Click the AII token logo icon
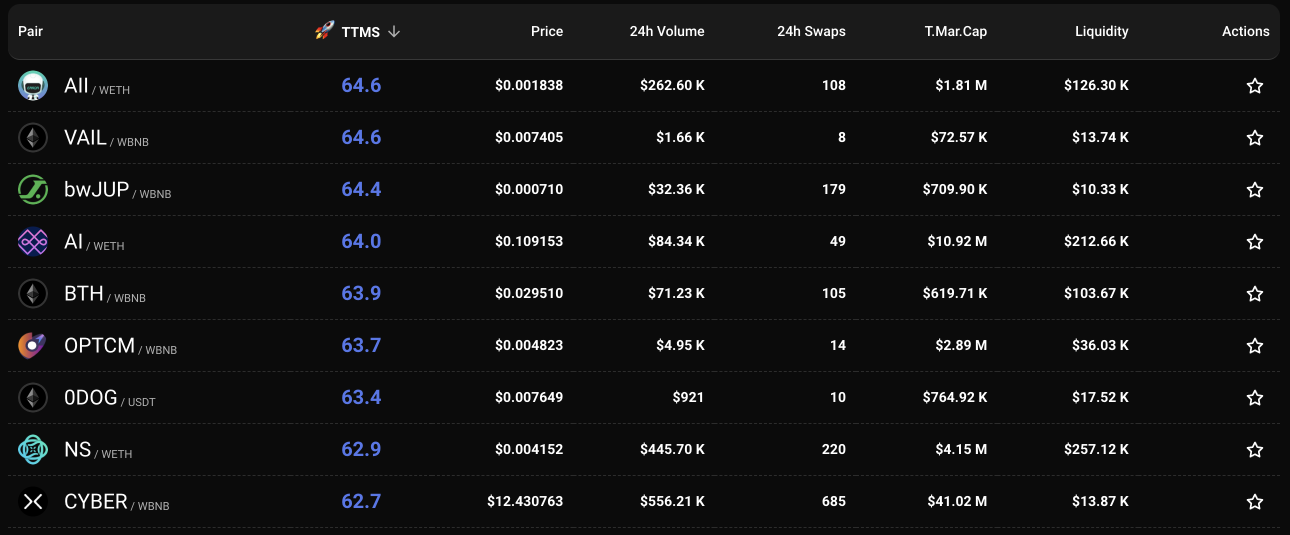 coord(33,86)
